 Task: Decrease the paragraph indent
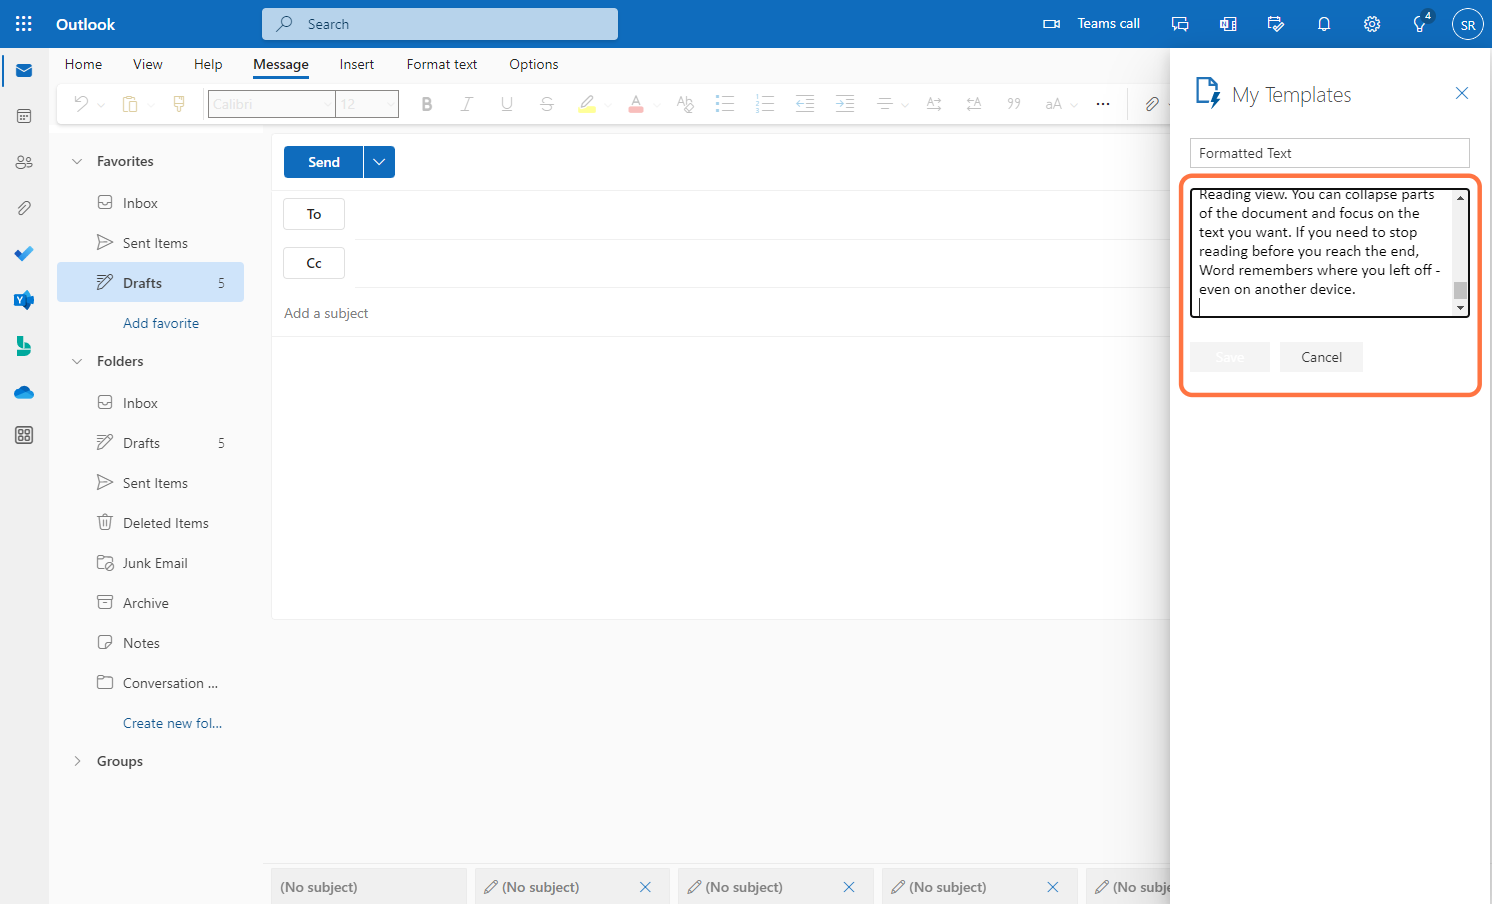pos(805,104)
